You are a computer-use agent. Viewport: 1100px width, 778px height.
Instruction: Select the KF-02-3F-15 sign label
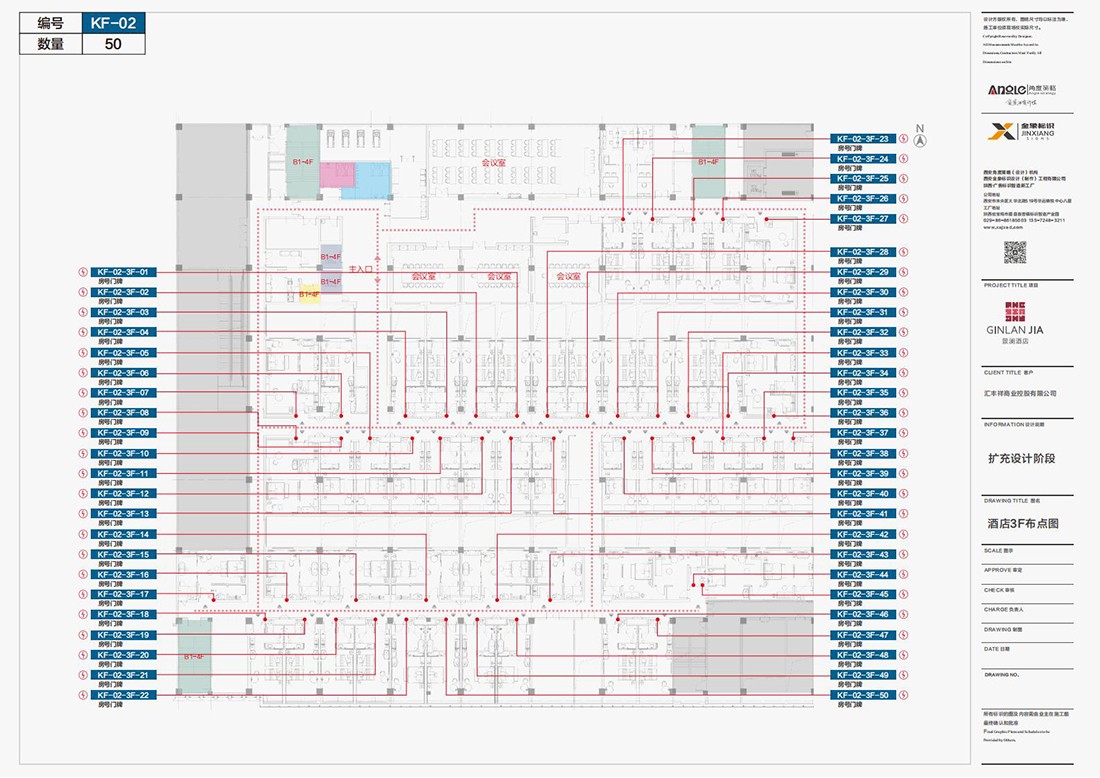124,554
